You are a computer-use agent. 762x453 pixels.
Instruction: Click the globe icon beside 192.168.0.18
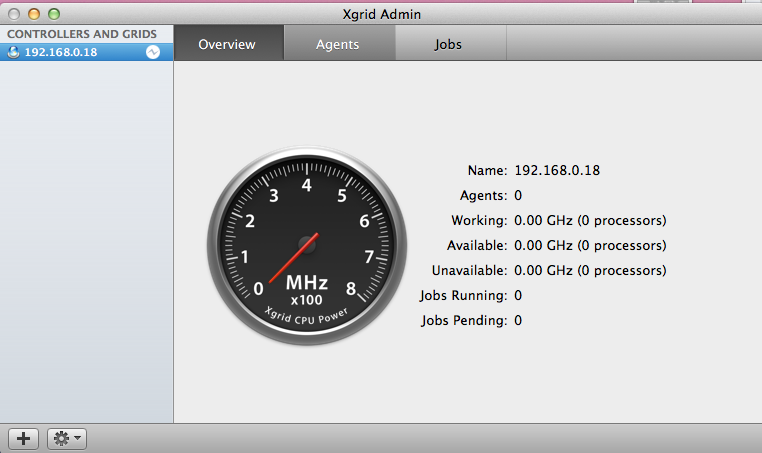[x=14, y=52]
